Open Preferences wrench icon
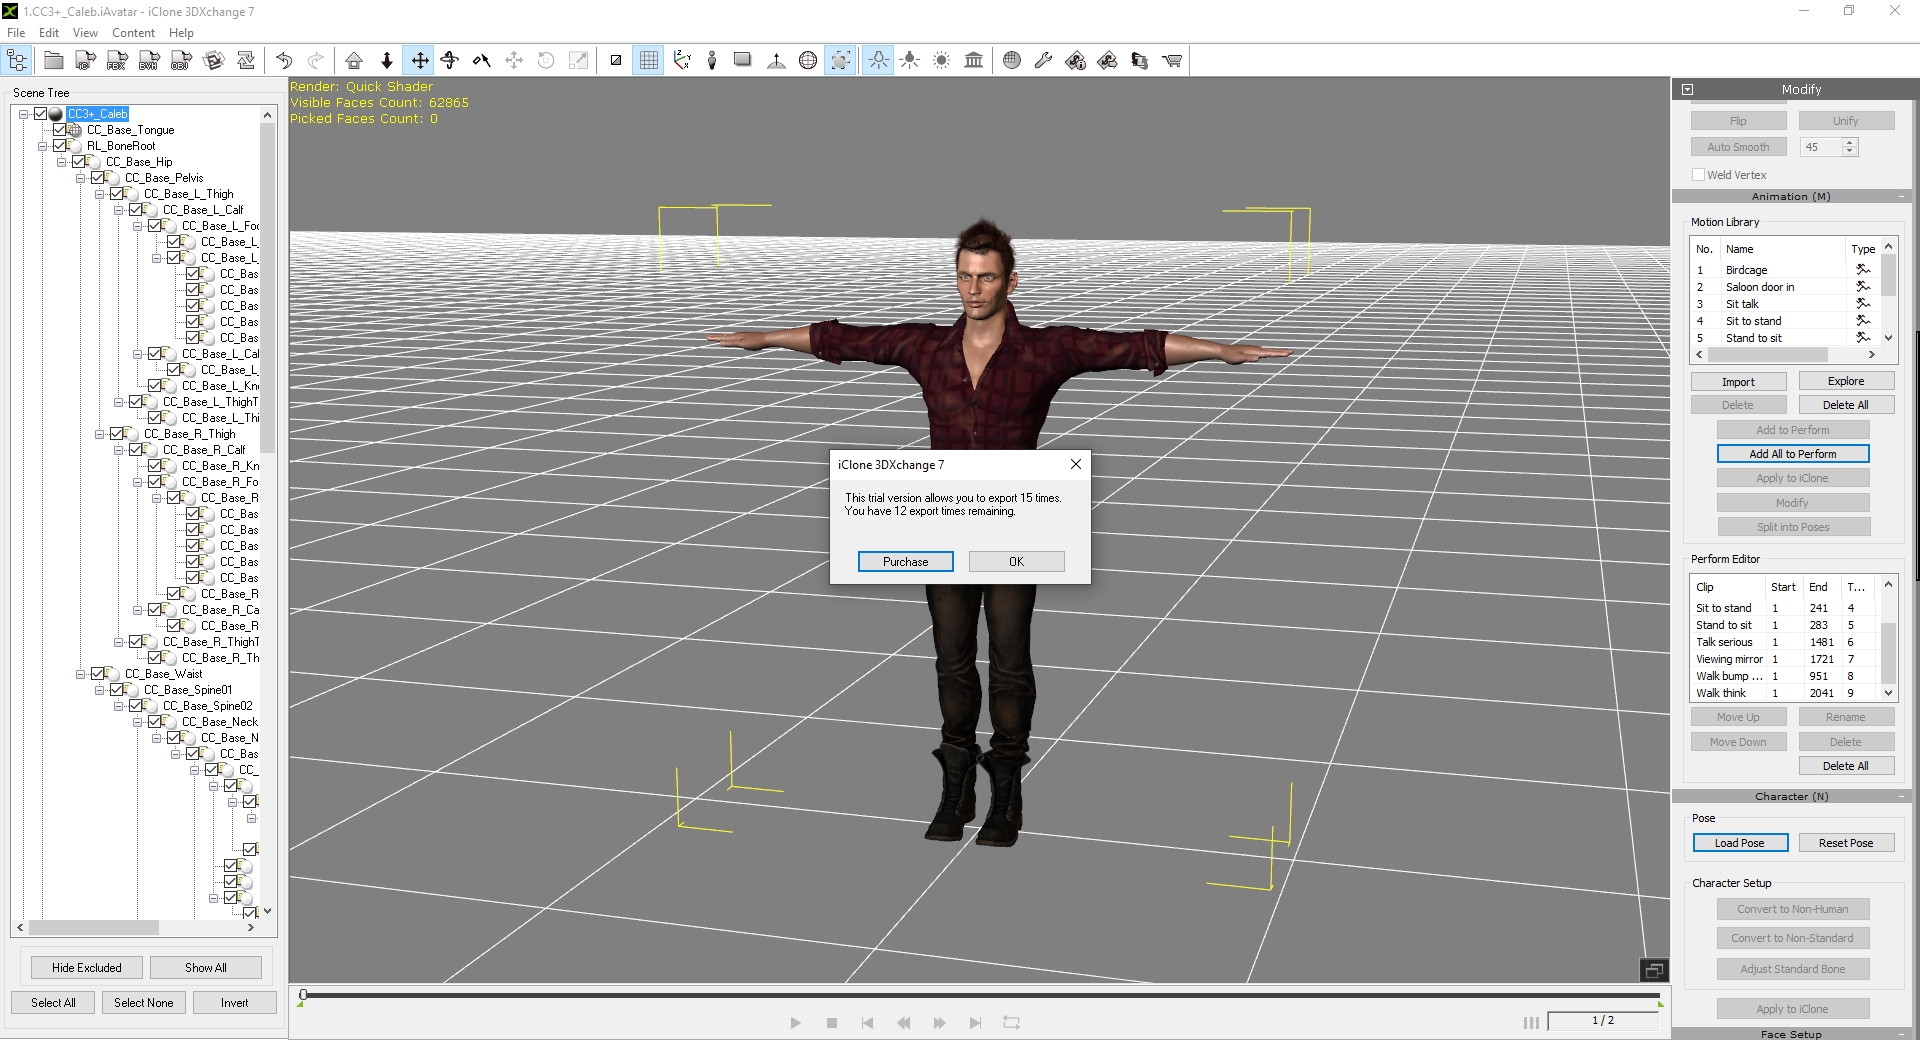This screenshot has height=1040, width=1920. click(1043, 61)
